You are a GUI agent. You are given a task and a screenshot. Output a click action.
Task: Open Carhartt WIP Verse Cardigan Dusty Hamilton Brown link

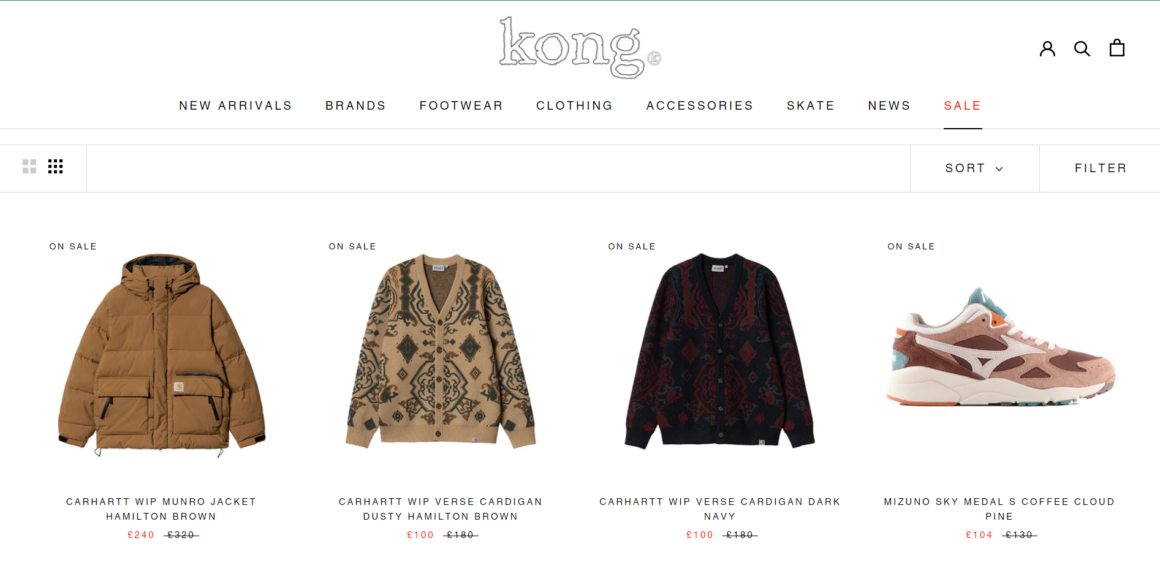[x=440, y=509]
